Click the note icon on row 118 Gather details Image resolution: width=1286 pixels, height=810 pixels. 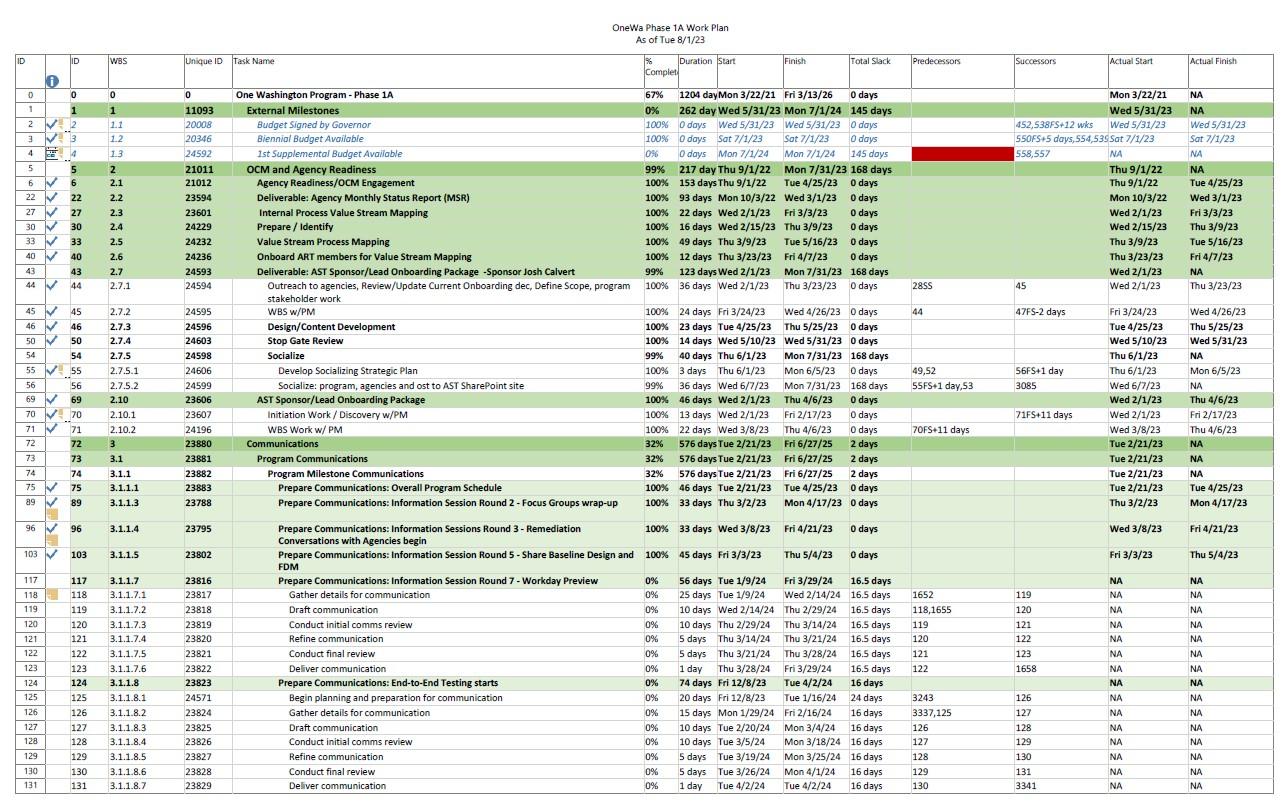52,594
